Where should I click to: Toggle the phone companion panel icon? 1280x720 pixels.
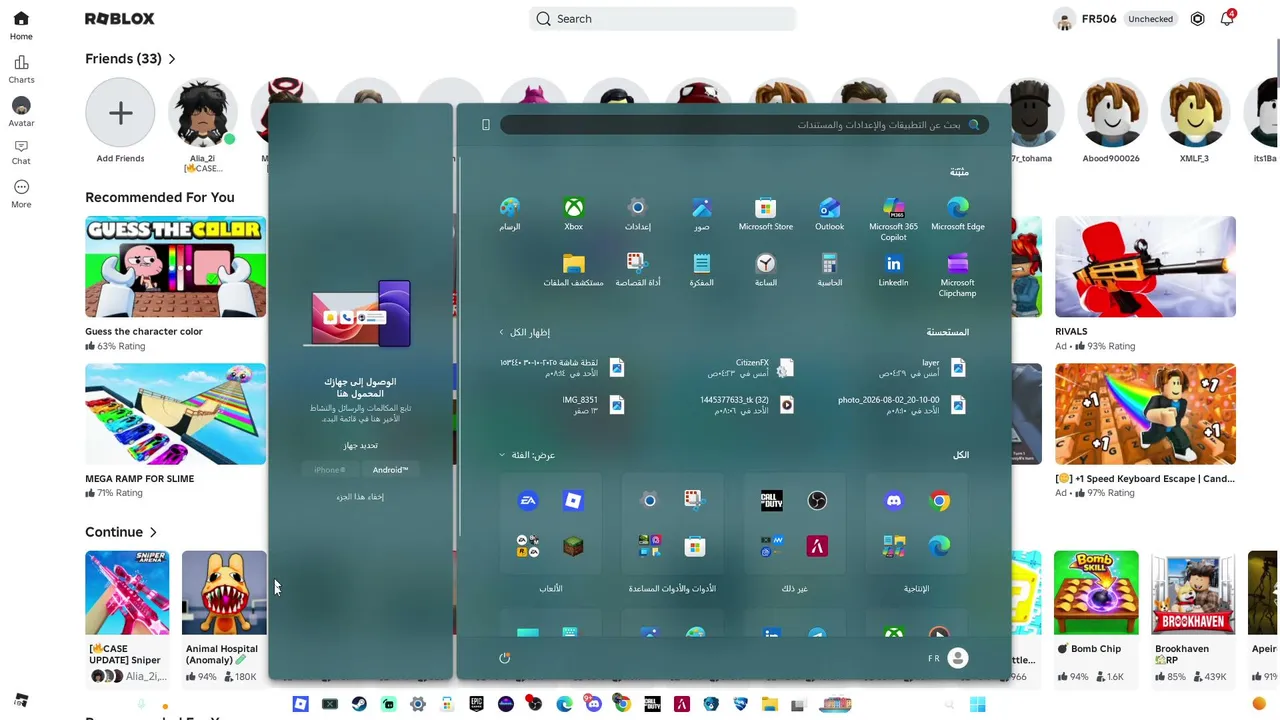(x=486, y=125)
